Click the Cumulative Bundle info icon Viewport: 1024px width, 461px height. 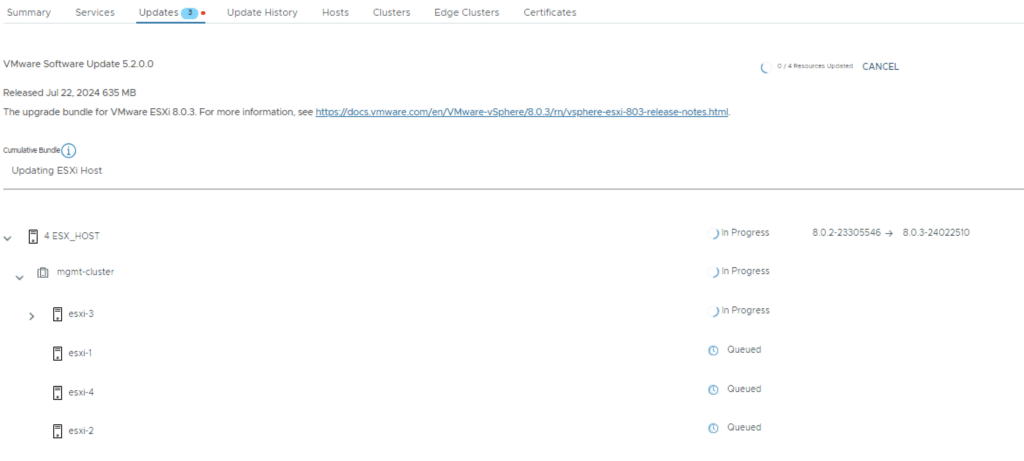69,151
